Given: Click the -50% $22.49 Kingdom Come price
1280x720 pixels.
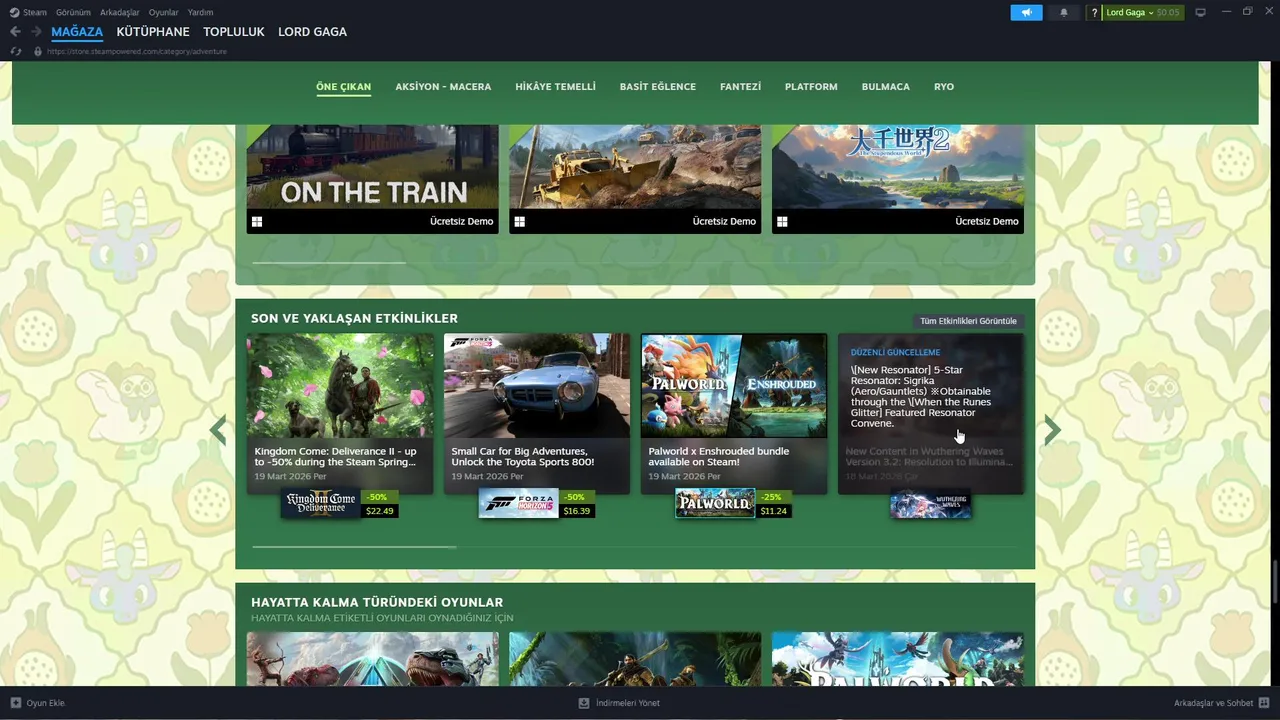Looking at the screenshot, I should click(x=380, y=504).
